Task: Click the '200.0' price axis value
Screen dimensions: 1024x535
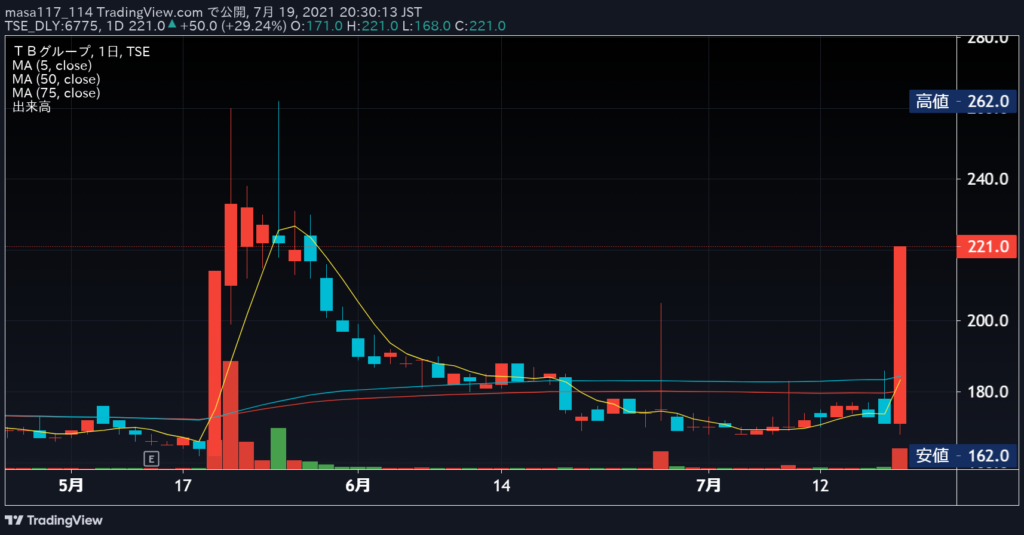Action: coord(987,321)
